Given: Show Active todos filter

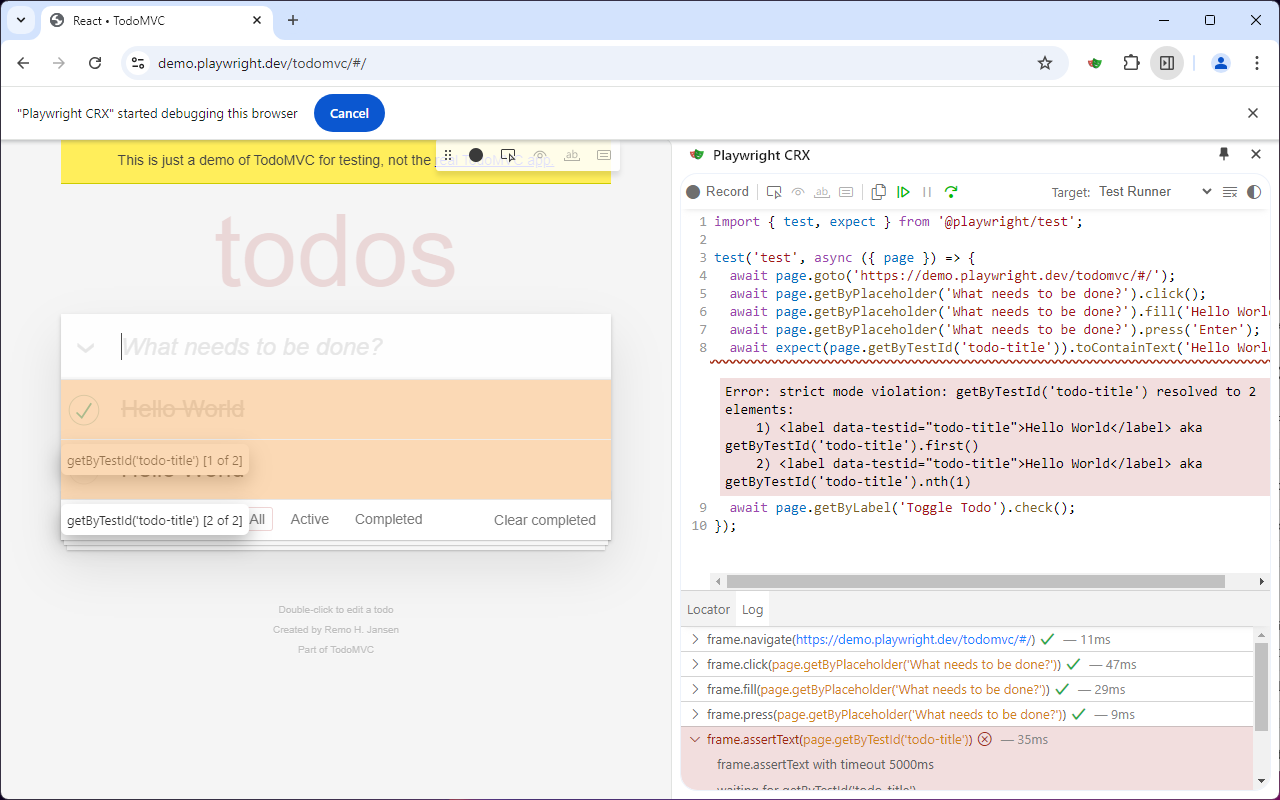Looking at the screenshot, I should pos(310,519).
